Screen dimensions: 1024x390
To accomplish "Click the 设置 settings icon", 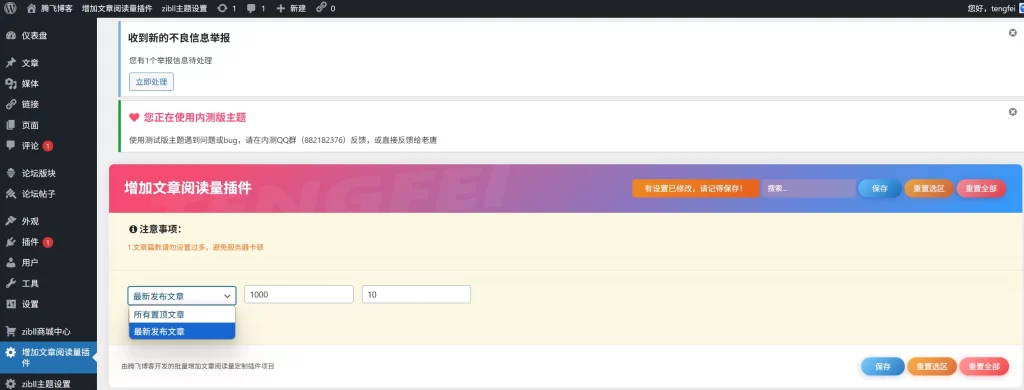I will (10, 304).
